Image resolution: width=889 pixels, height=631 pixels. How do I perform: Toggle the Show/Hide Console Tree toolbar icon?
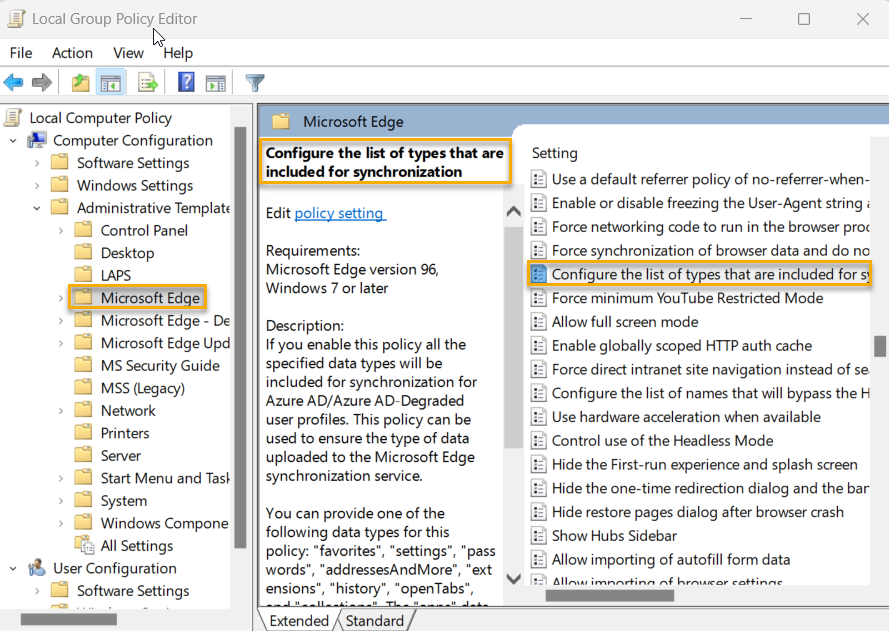coord(110,82)
